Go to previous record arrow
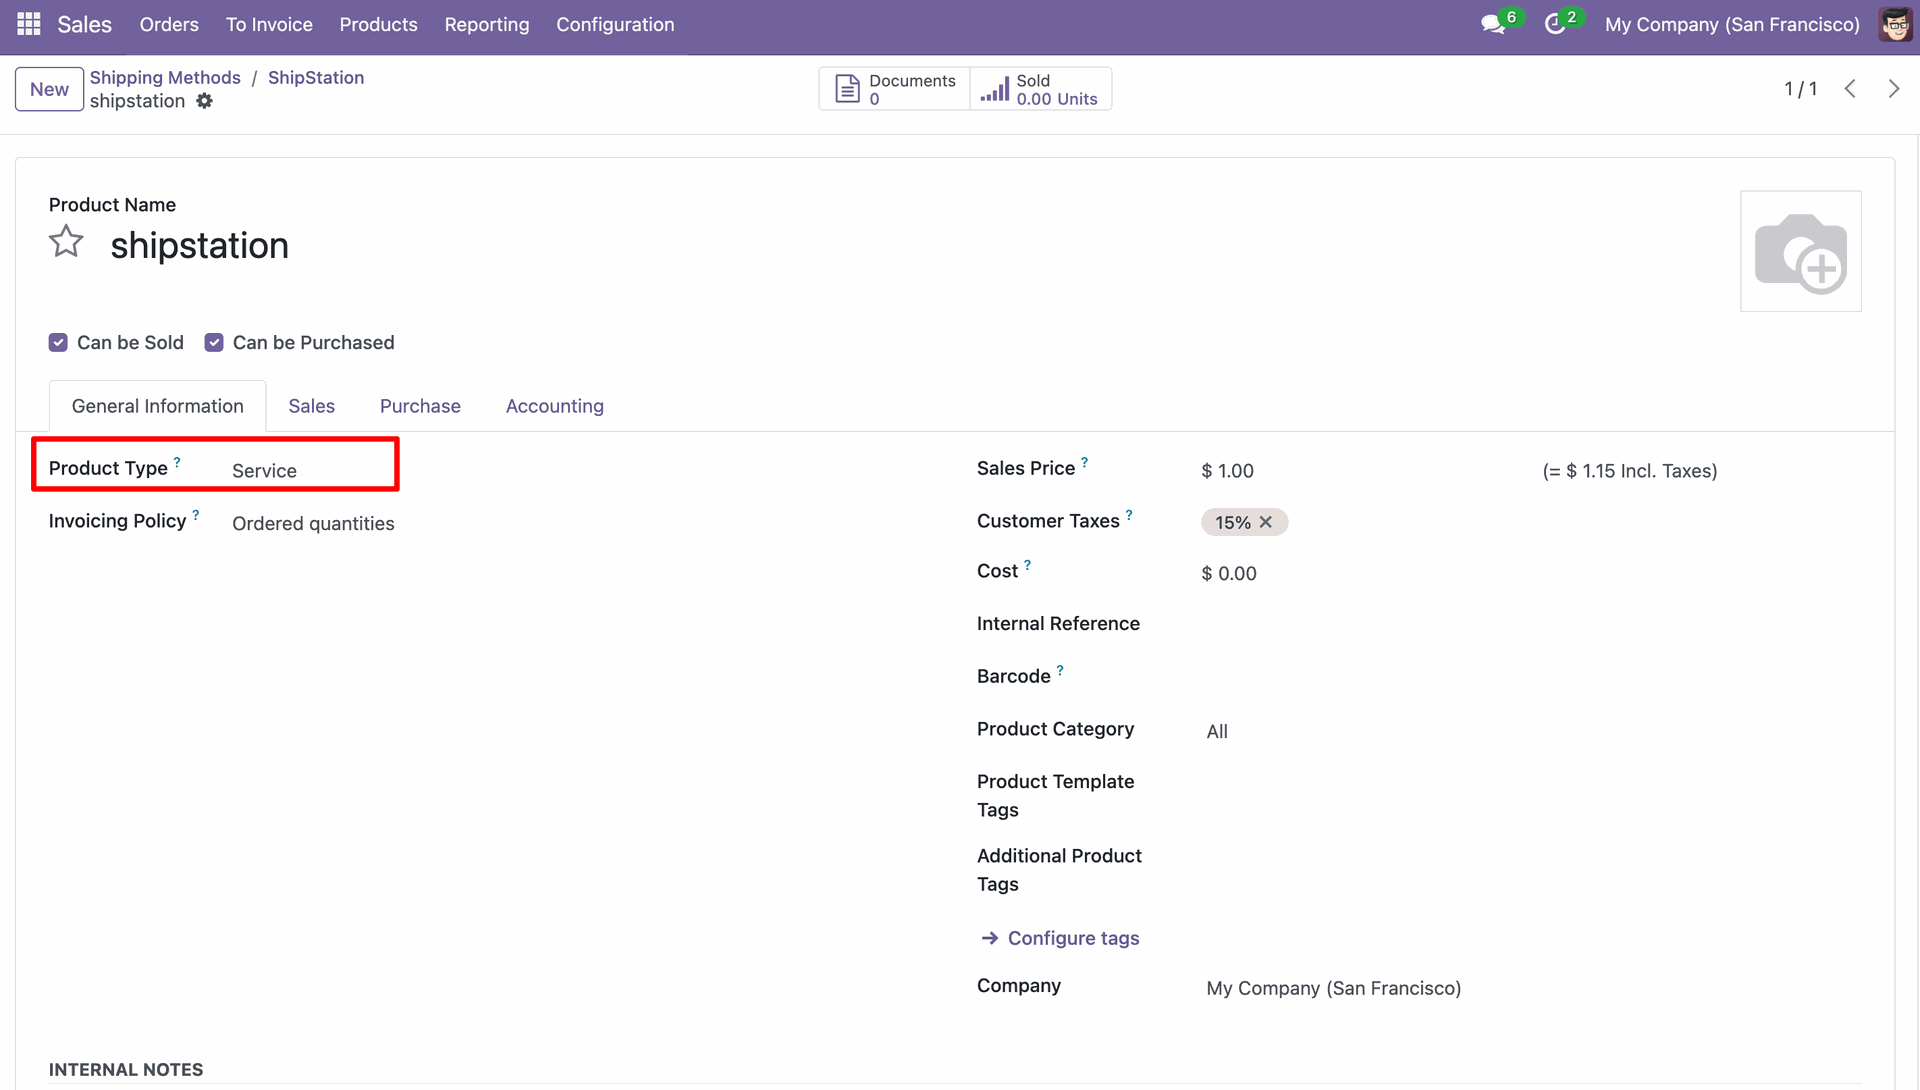The height and width of the screenshot is (1090, 1920). 1850,89
